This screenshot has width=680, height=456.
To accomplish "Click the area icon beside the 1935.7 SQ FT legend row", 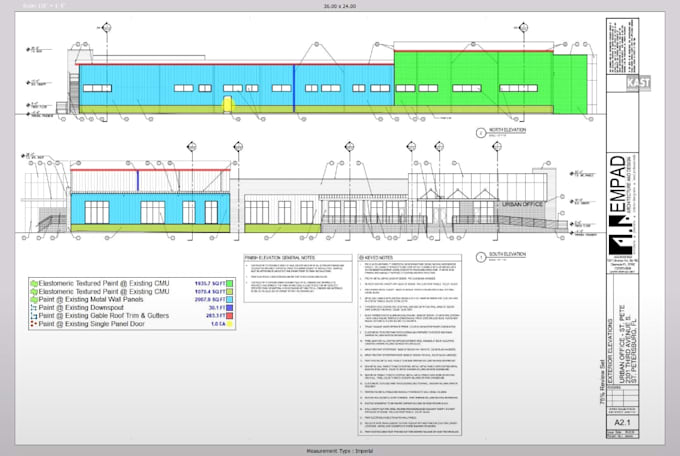I will (x=34, y=283).
